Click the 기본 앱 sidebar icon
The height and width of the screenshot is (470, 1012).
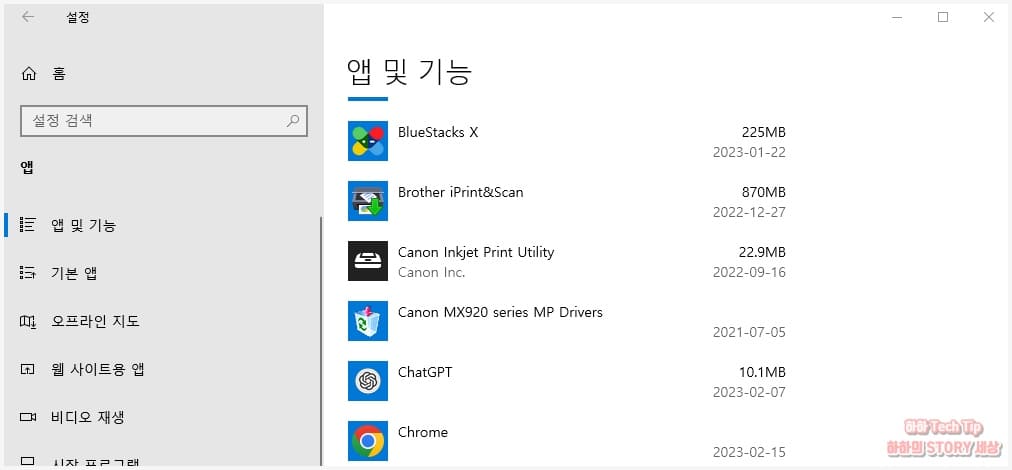click(27, 273)
